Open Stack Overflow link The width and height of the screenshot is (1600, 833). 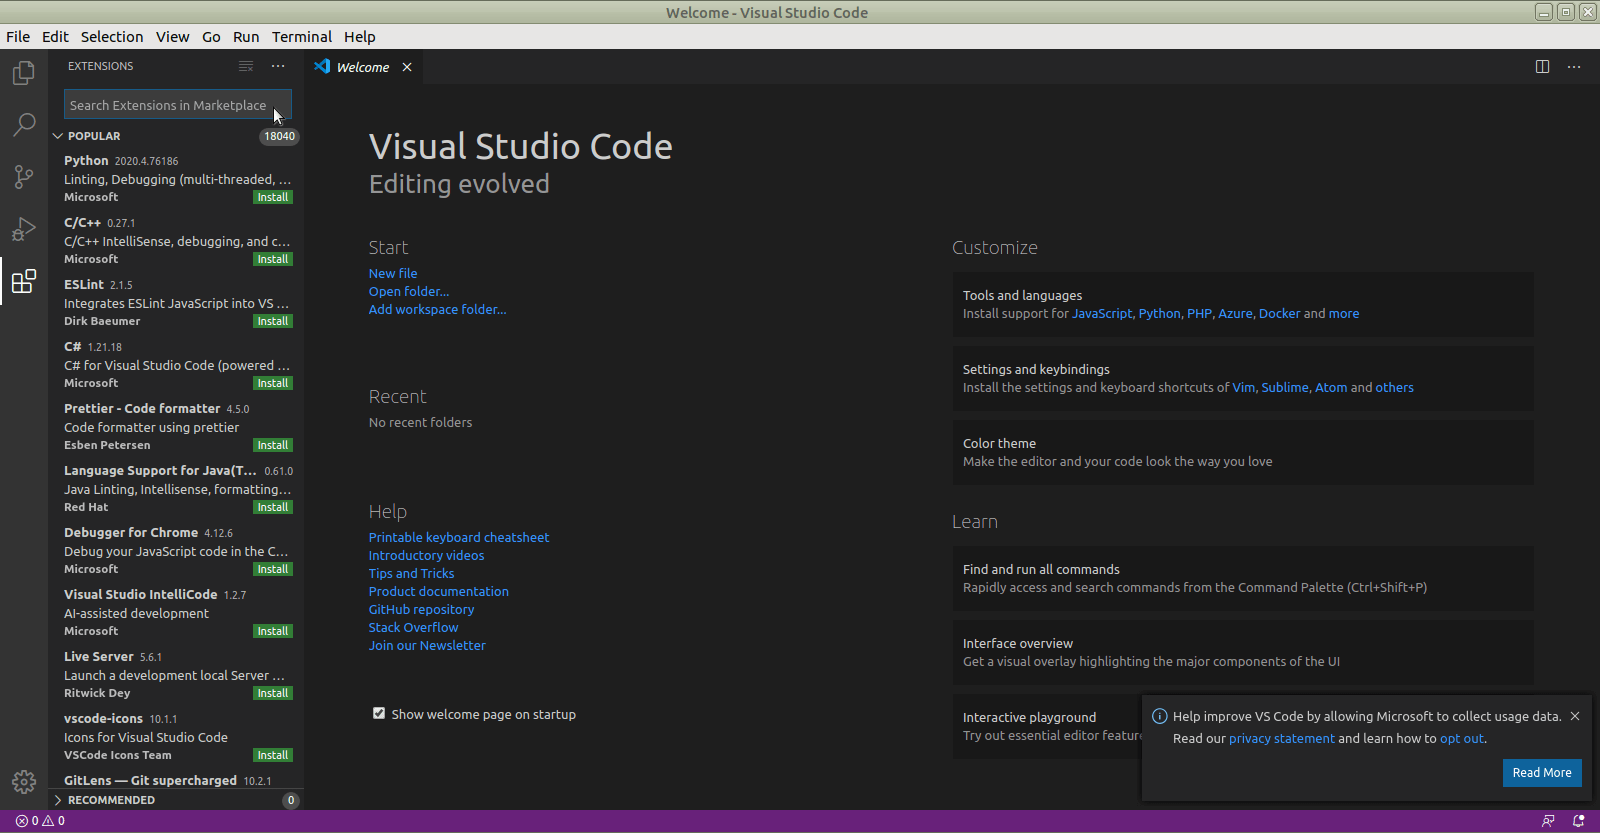[413, 627]
